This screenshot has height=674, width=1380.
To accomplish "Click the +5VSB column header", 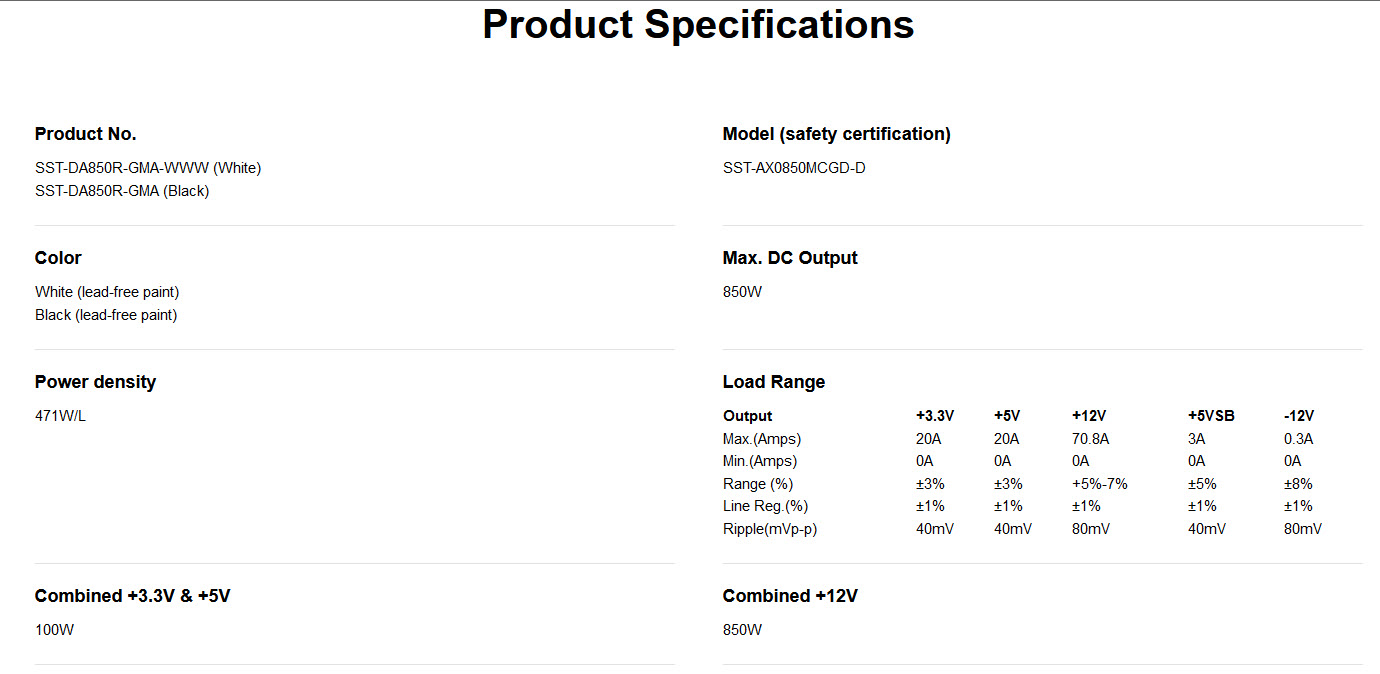I will (1211, 416).
